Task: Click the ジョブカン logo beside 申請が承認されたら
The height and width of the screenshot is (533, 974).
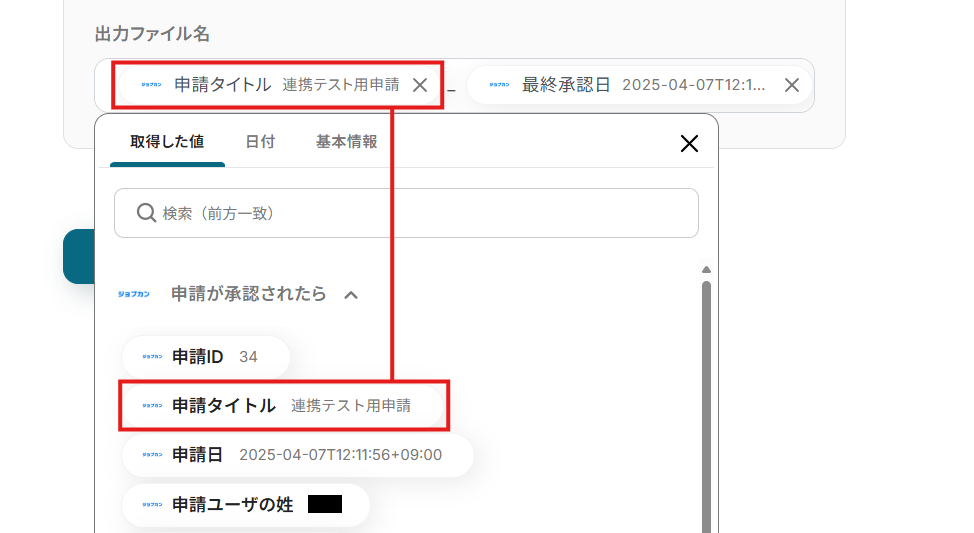Action: pyautogui.click(x=134, y=294)
